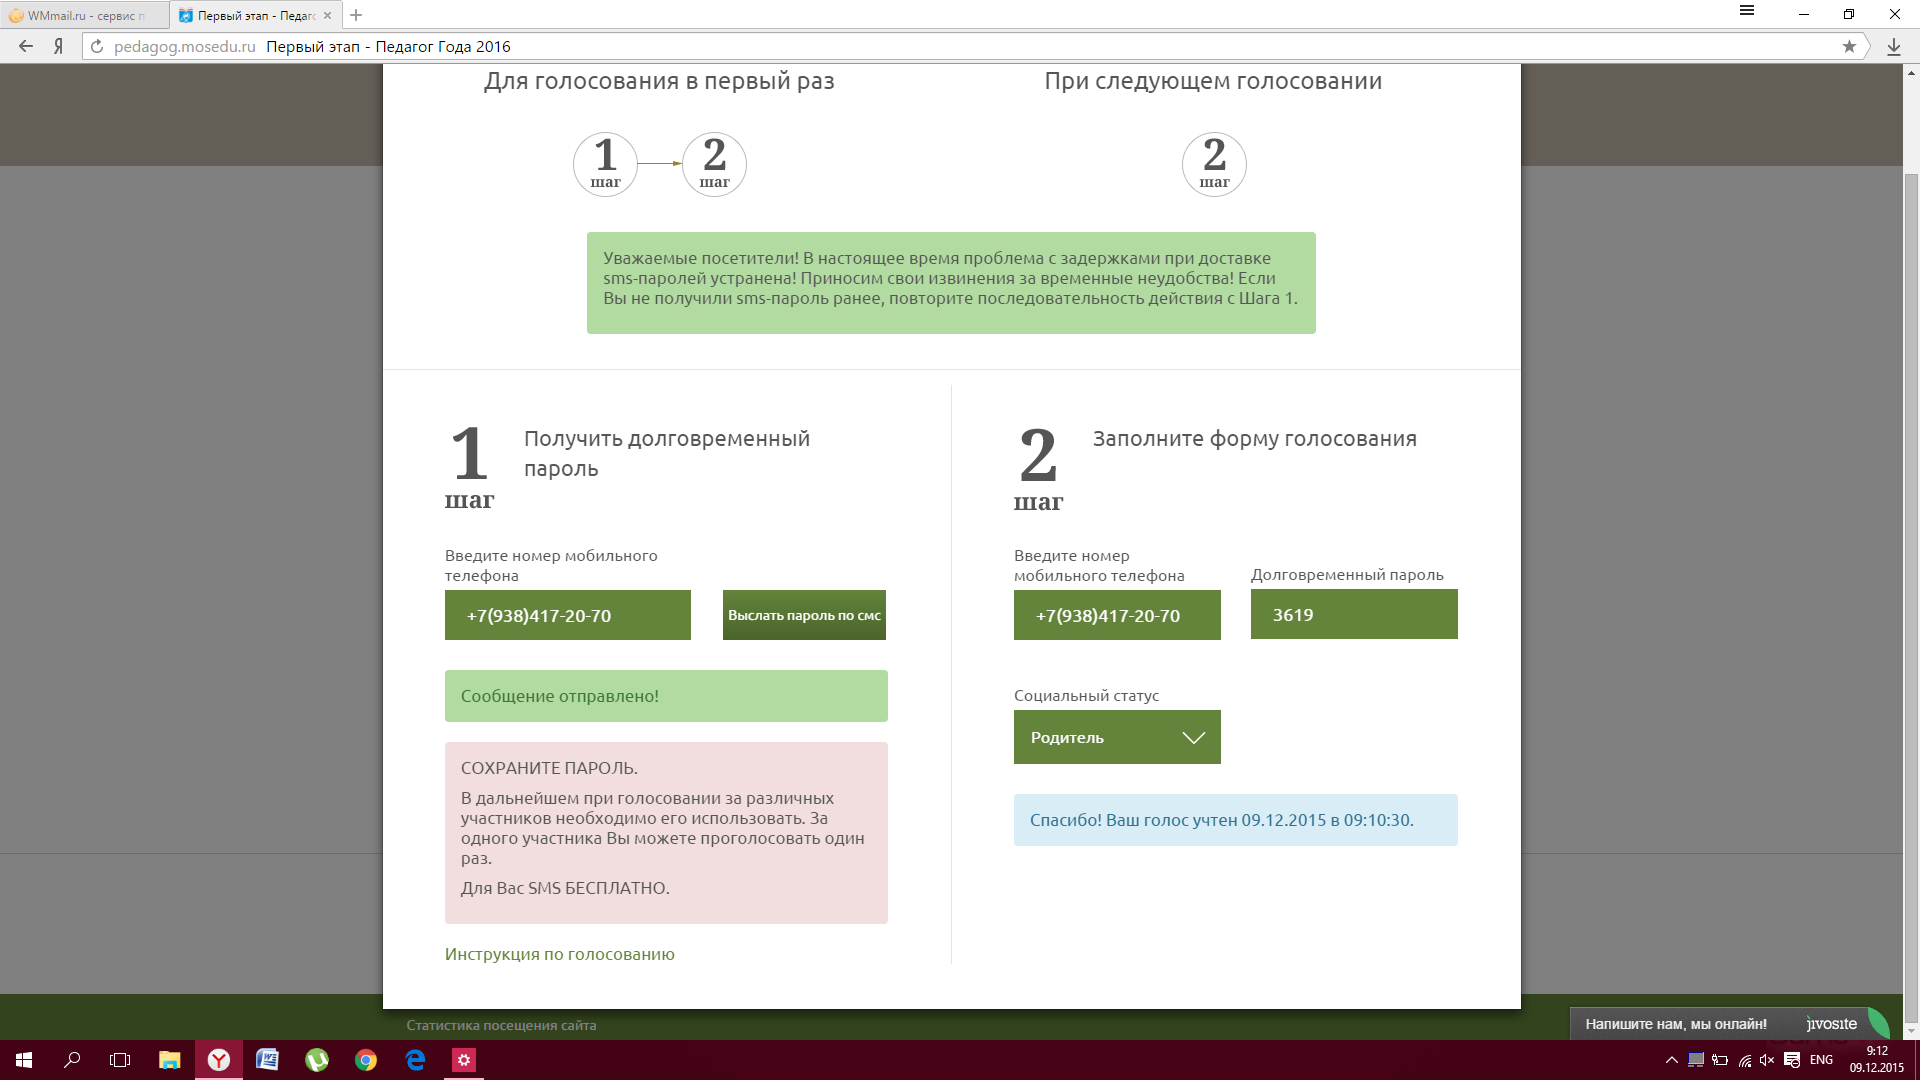Screen dimensions: 1920x1080
Task: Focus the step 2 phone number field
Action: point(1117,615)
